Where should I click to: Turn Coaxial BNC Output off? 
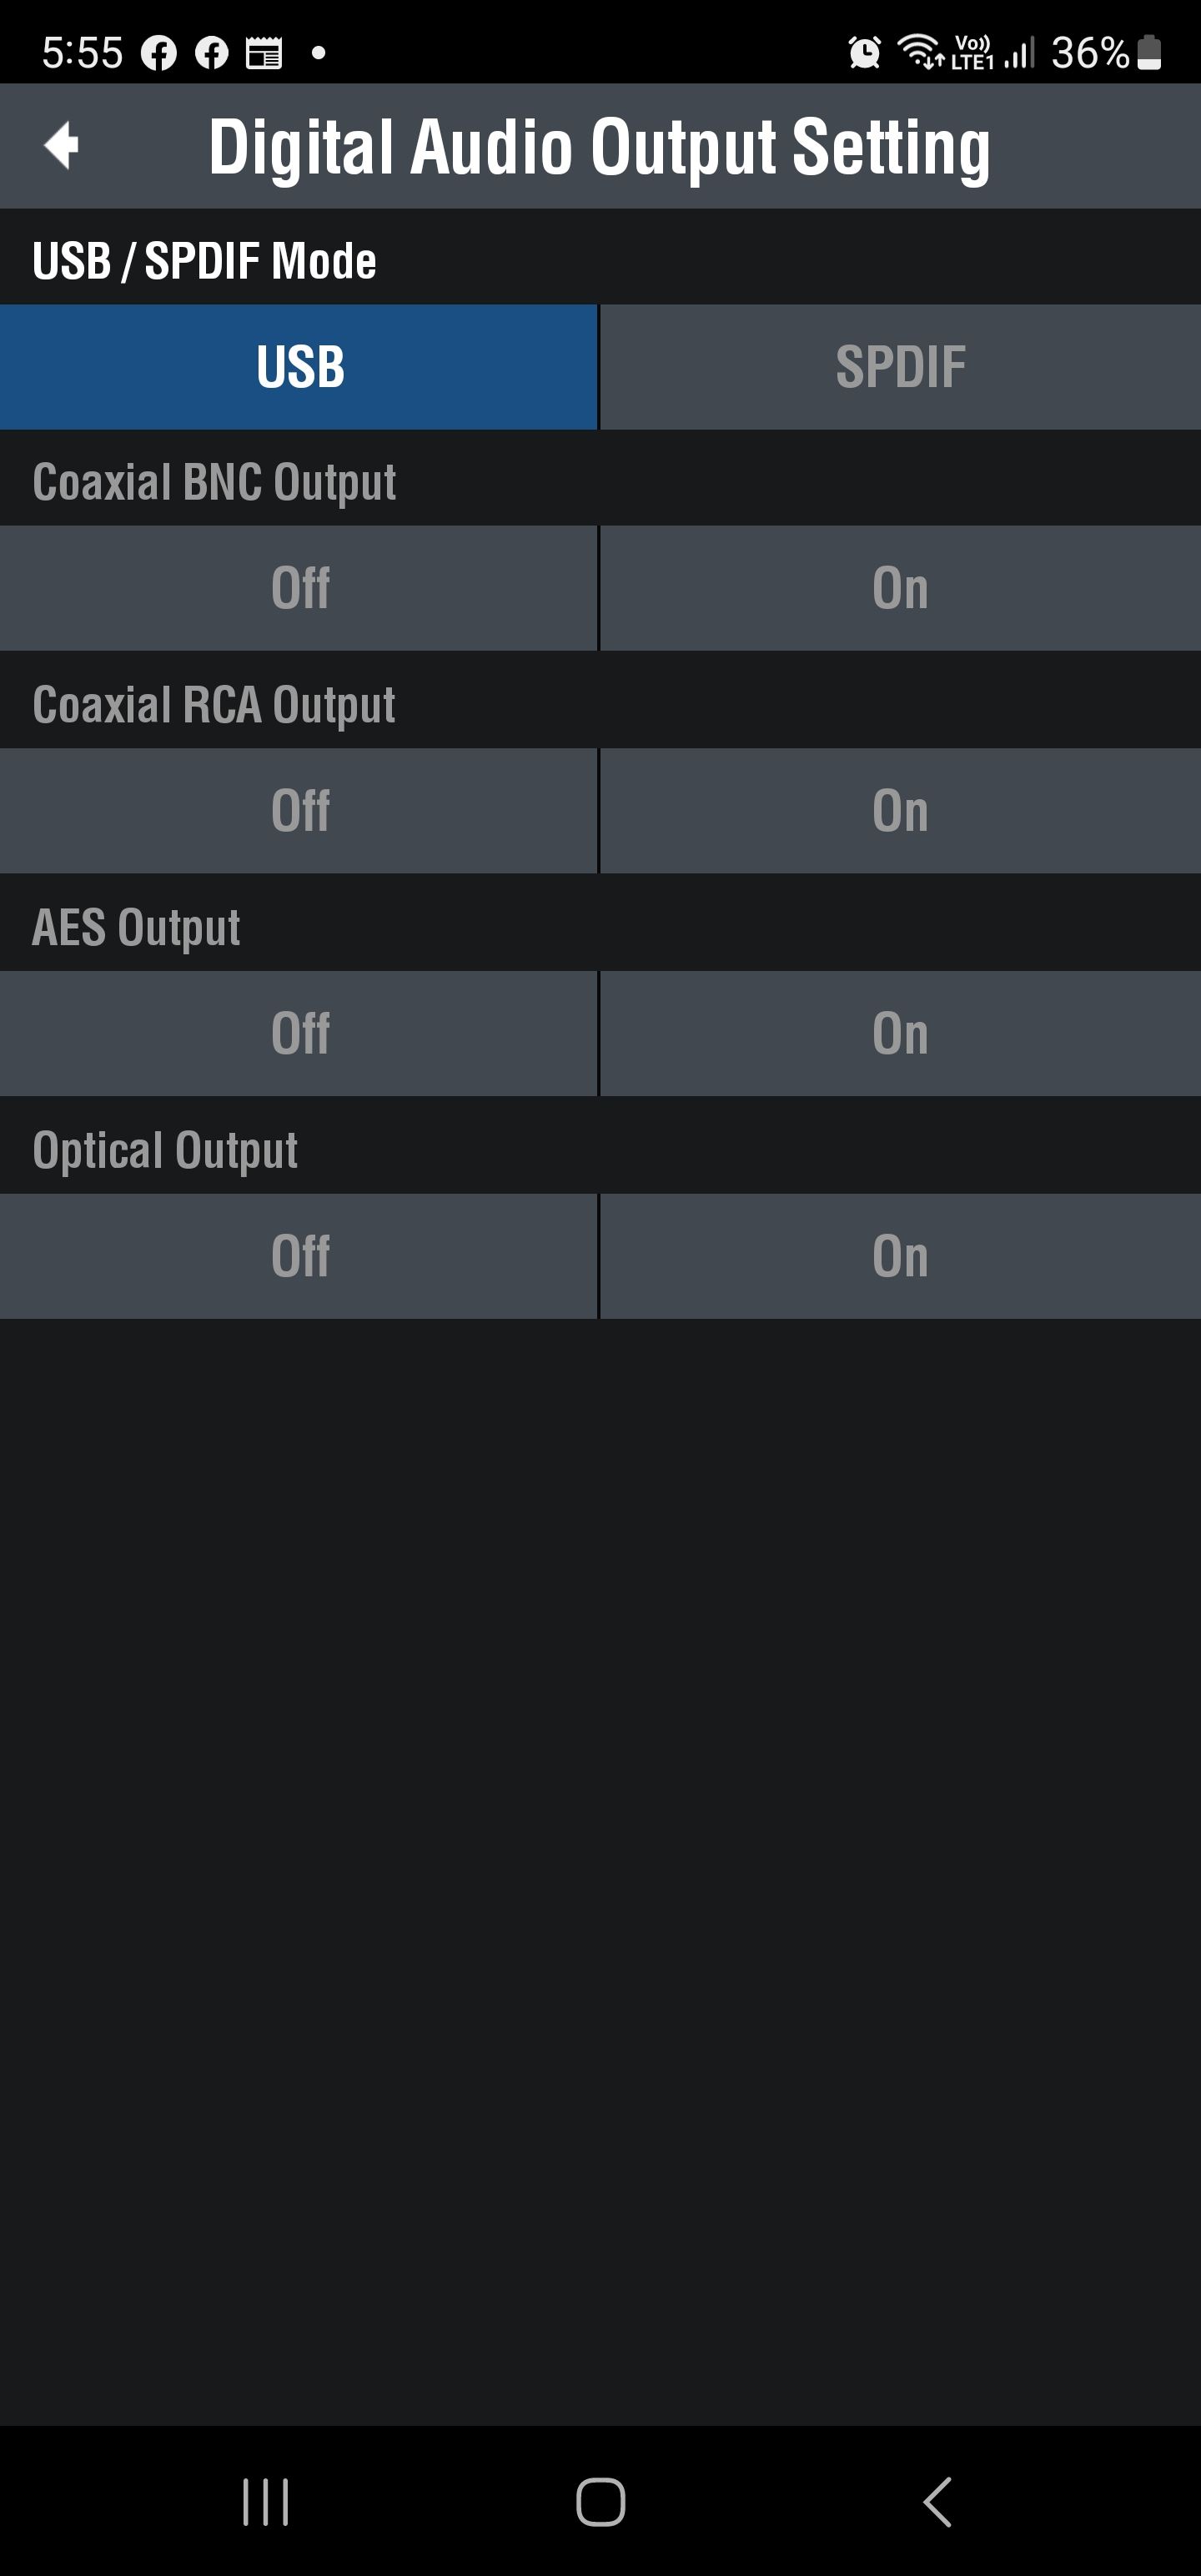click(299, 588)
